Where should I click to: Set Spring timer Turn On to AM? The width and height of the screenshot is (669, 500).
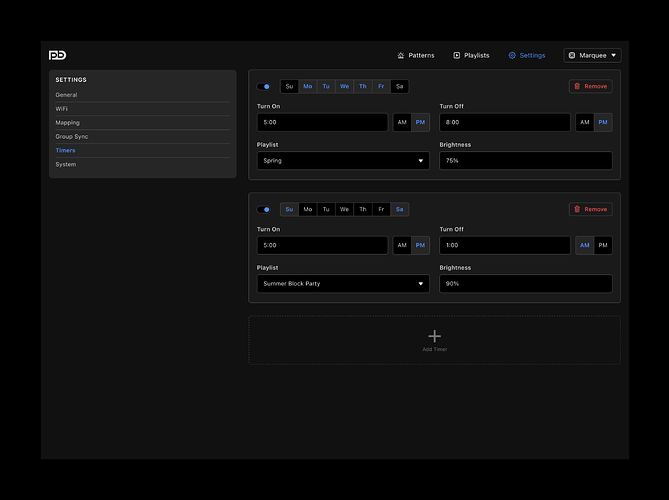pyautogui.click(x=402, y=122)
